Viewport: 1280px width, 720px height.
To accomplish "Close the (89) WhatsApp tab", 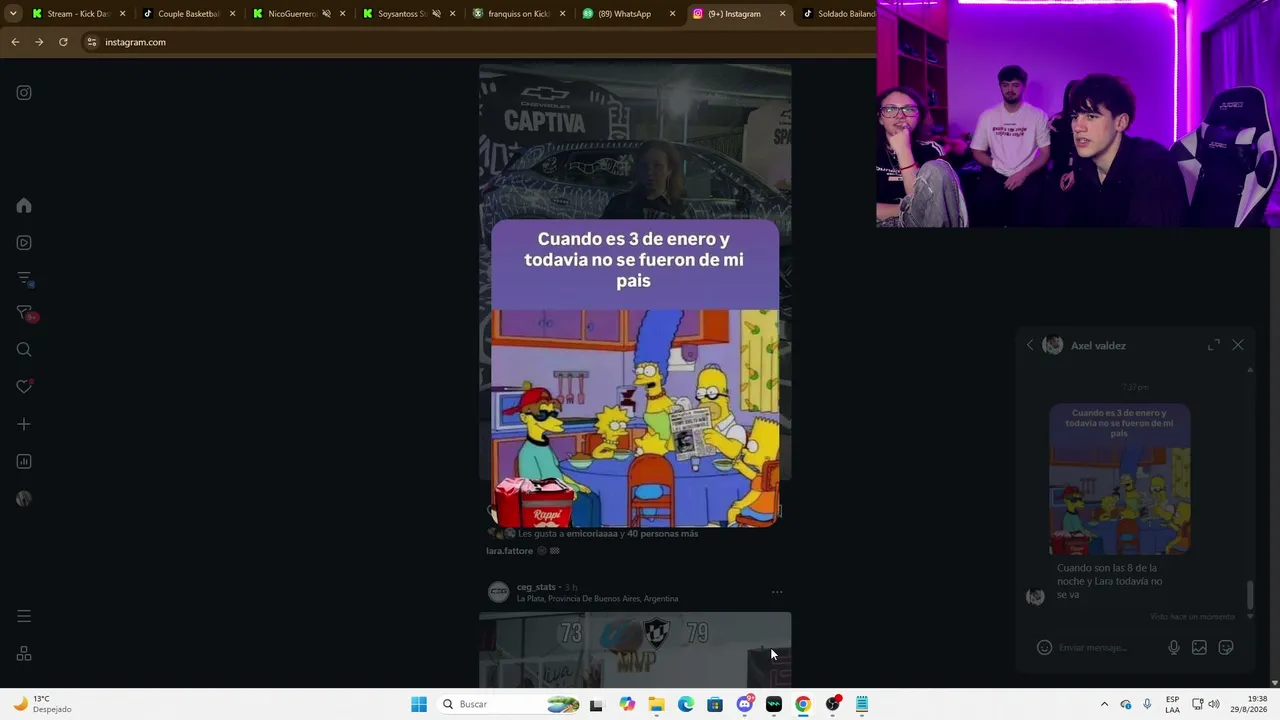I will point(672,14).
